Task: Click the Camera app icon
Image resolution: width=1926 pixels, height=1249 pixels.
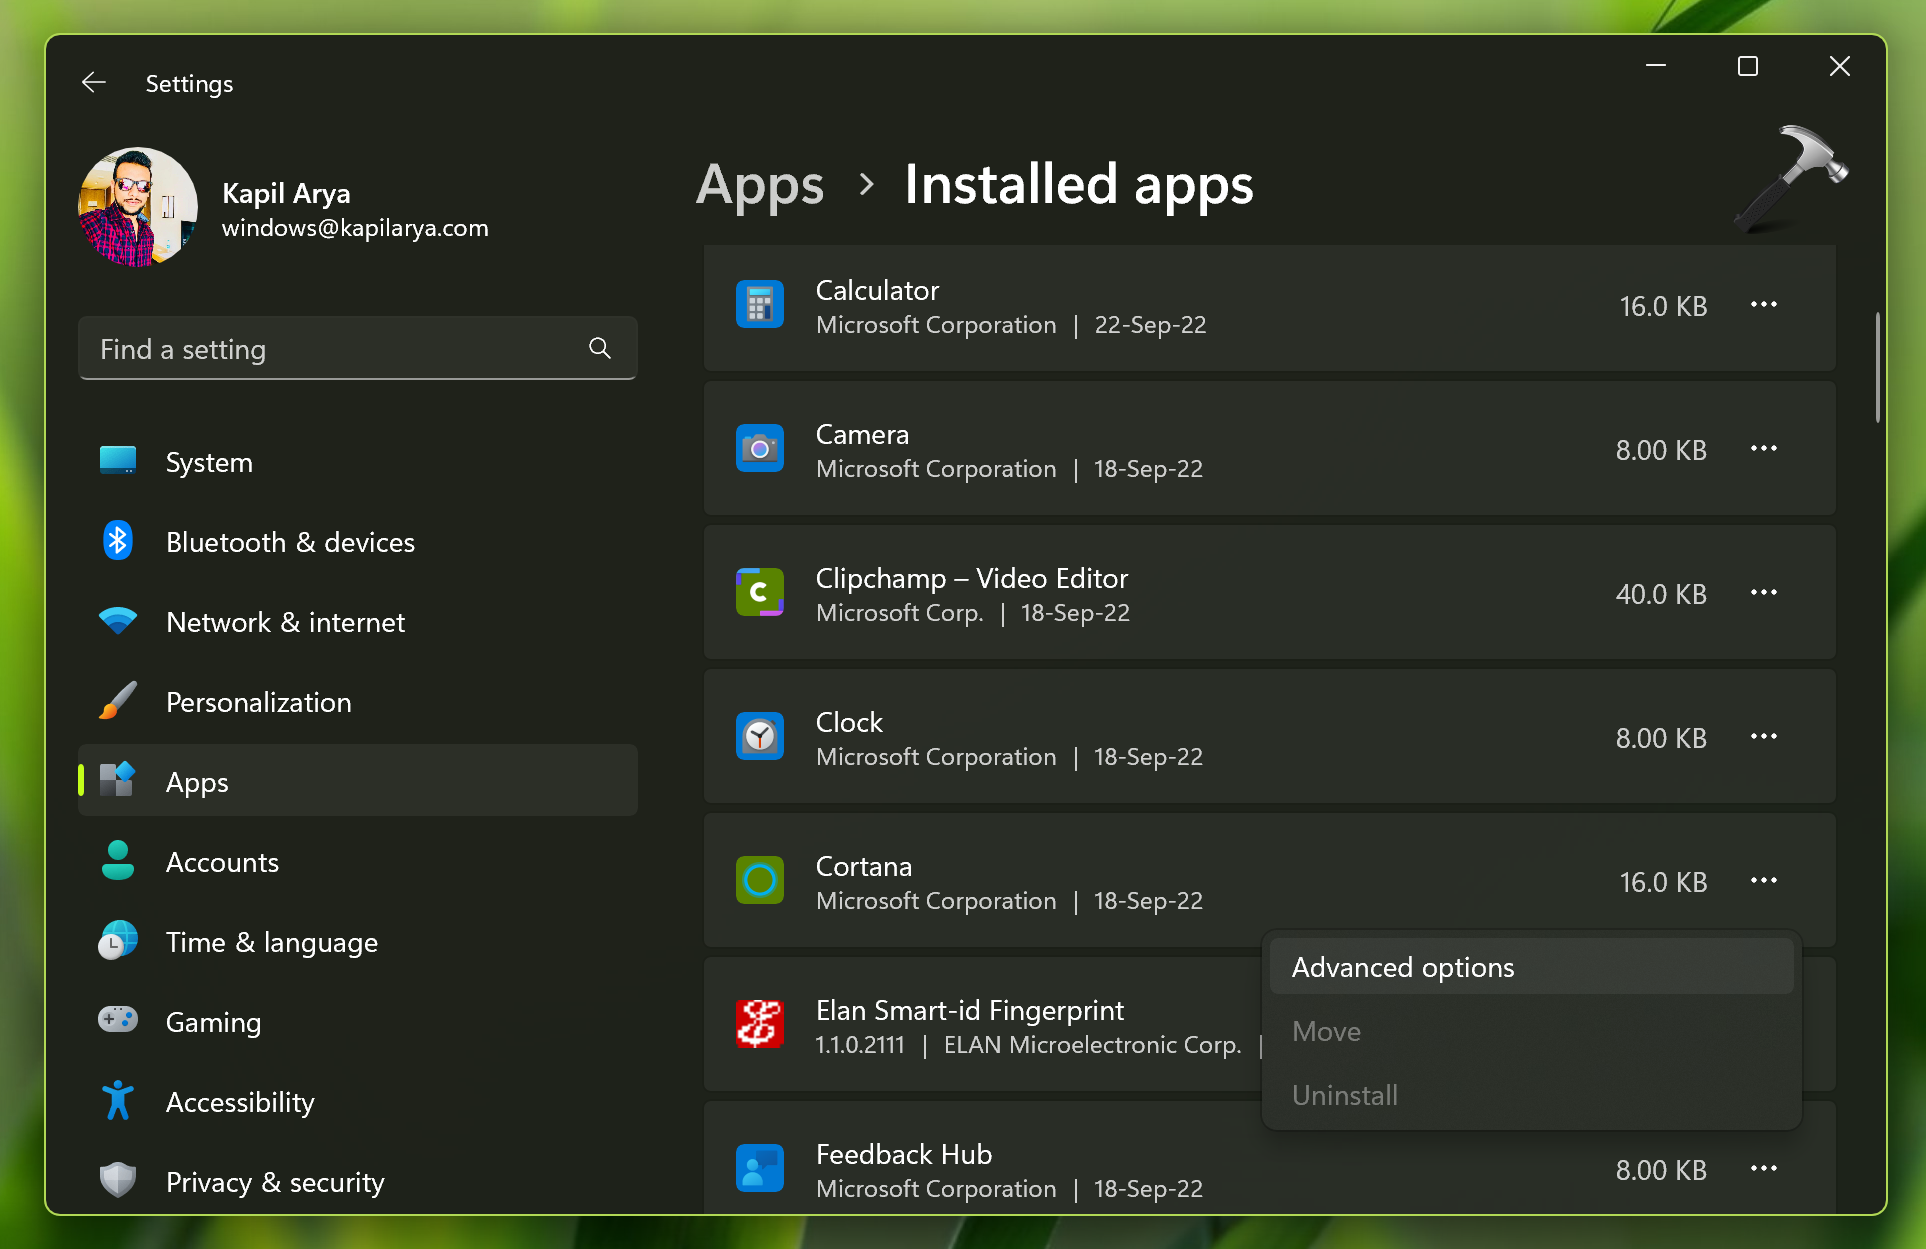Action: [759, 449]
